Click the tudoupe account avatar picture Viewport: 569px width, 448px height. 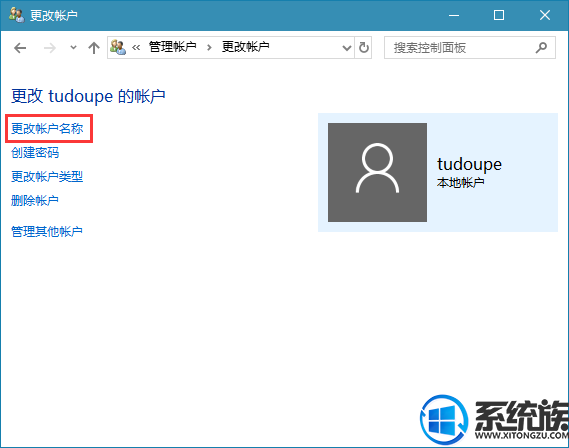coord(377,172)
